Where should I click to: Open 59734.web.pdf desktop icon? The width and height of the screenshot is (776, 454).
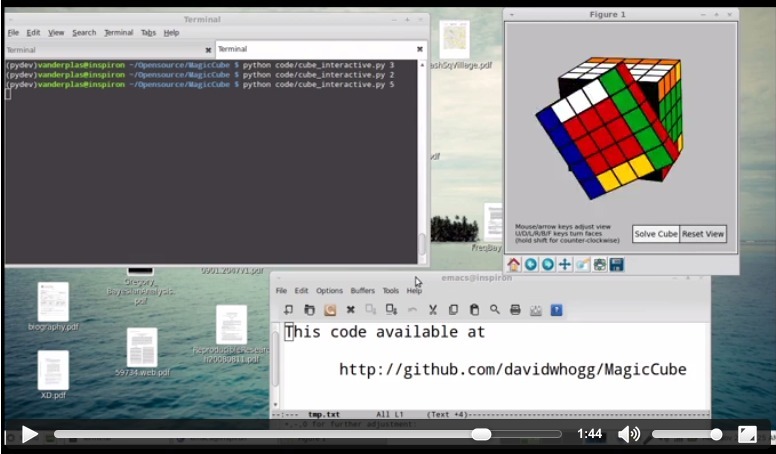(142, 348)
